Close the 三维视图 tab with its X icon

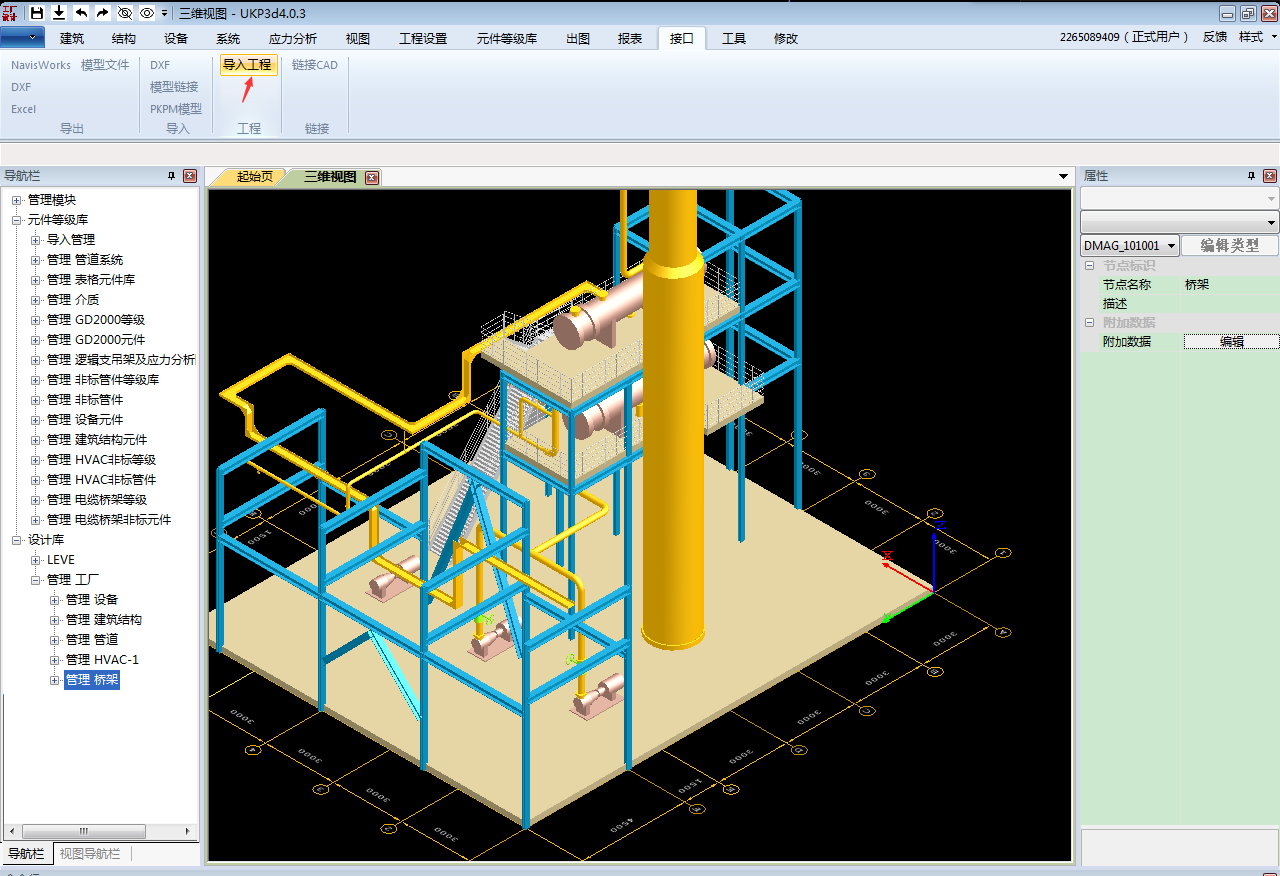(372, 177)
